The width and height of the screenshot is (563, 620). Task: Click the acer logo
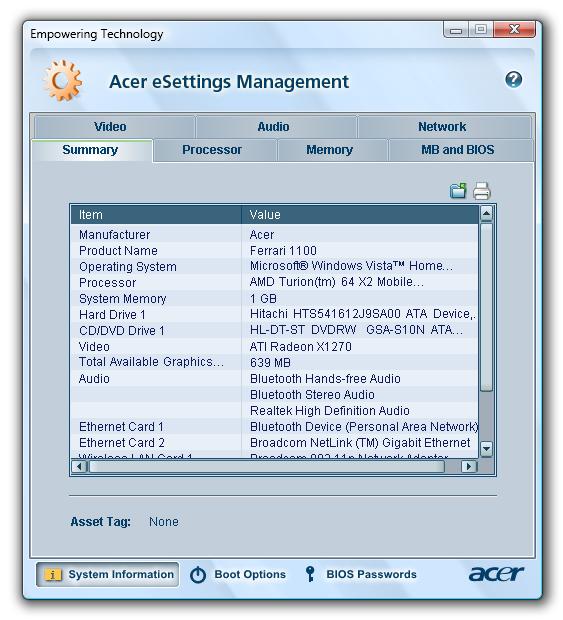coord(496,574)
